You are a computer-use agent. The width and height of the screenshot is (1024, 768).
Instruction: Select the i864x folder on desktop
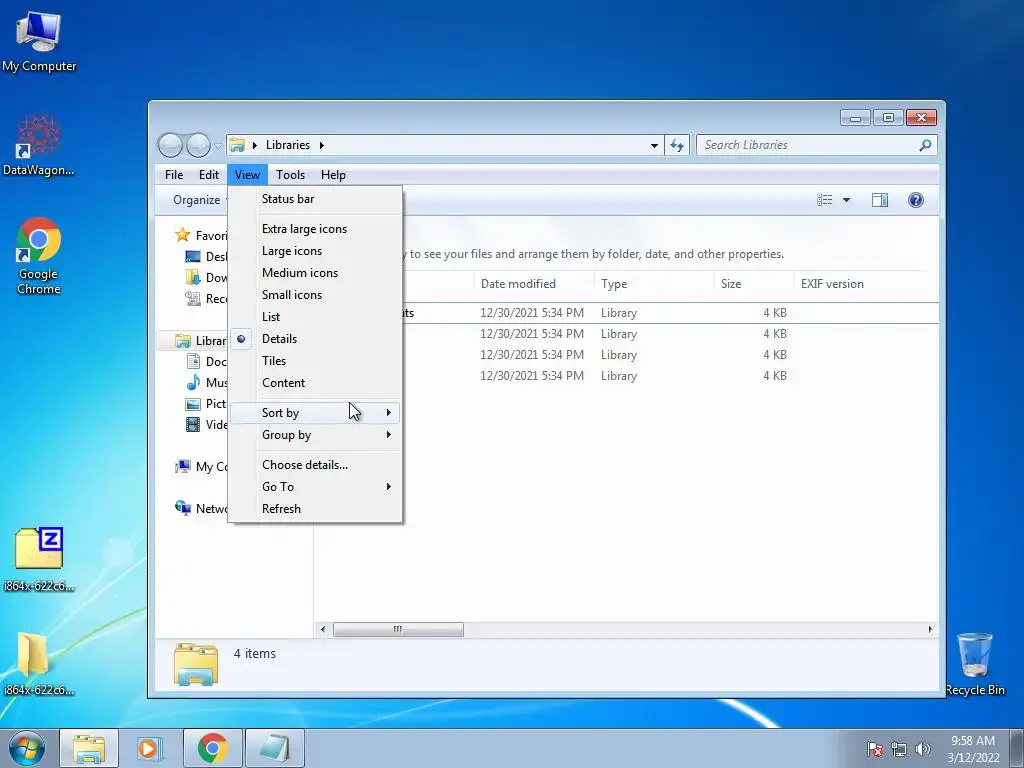point(39,663)
